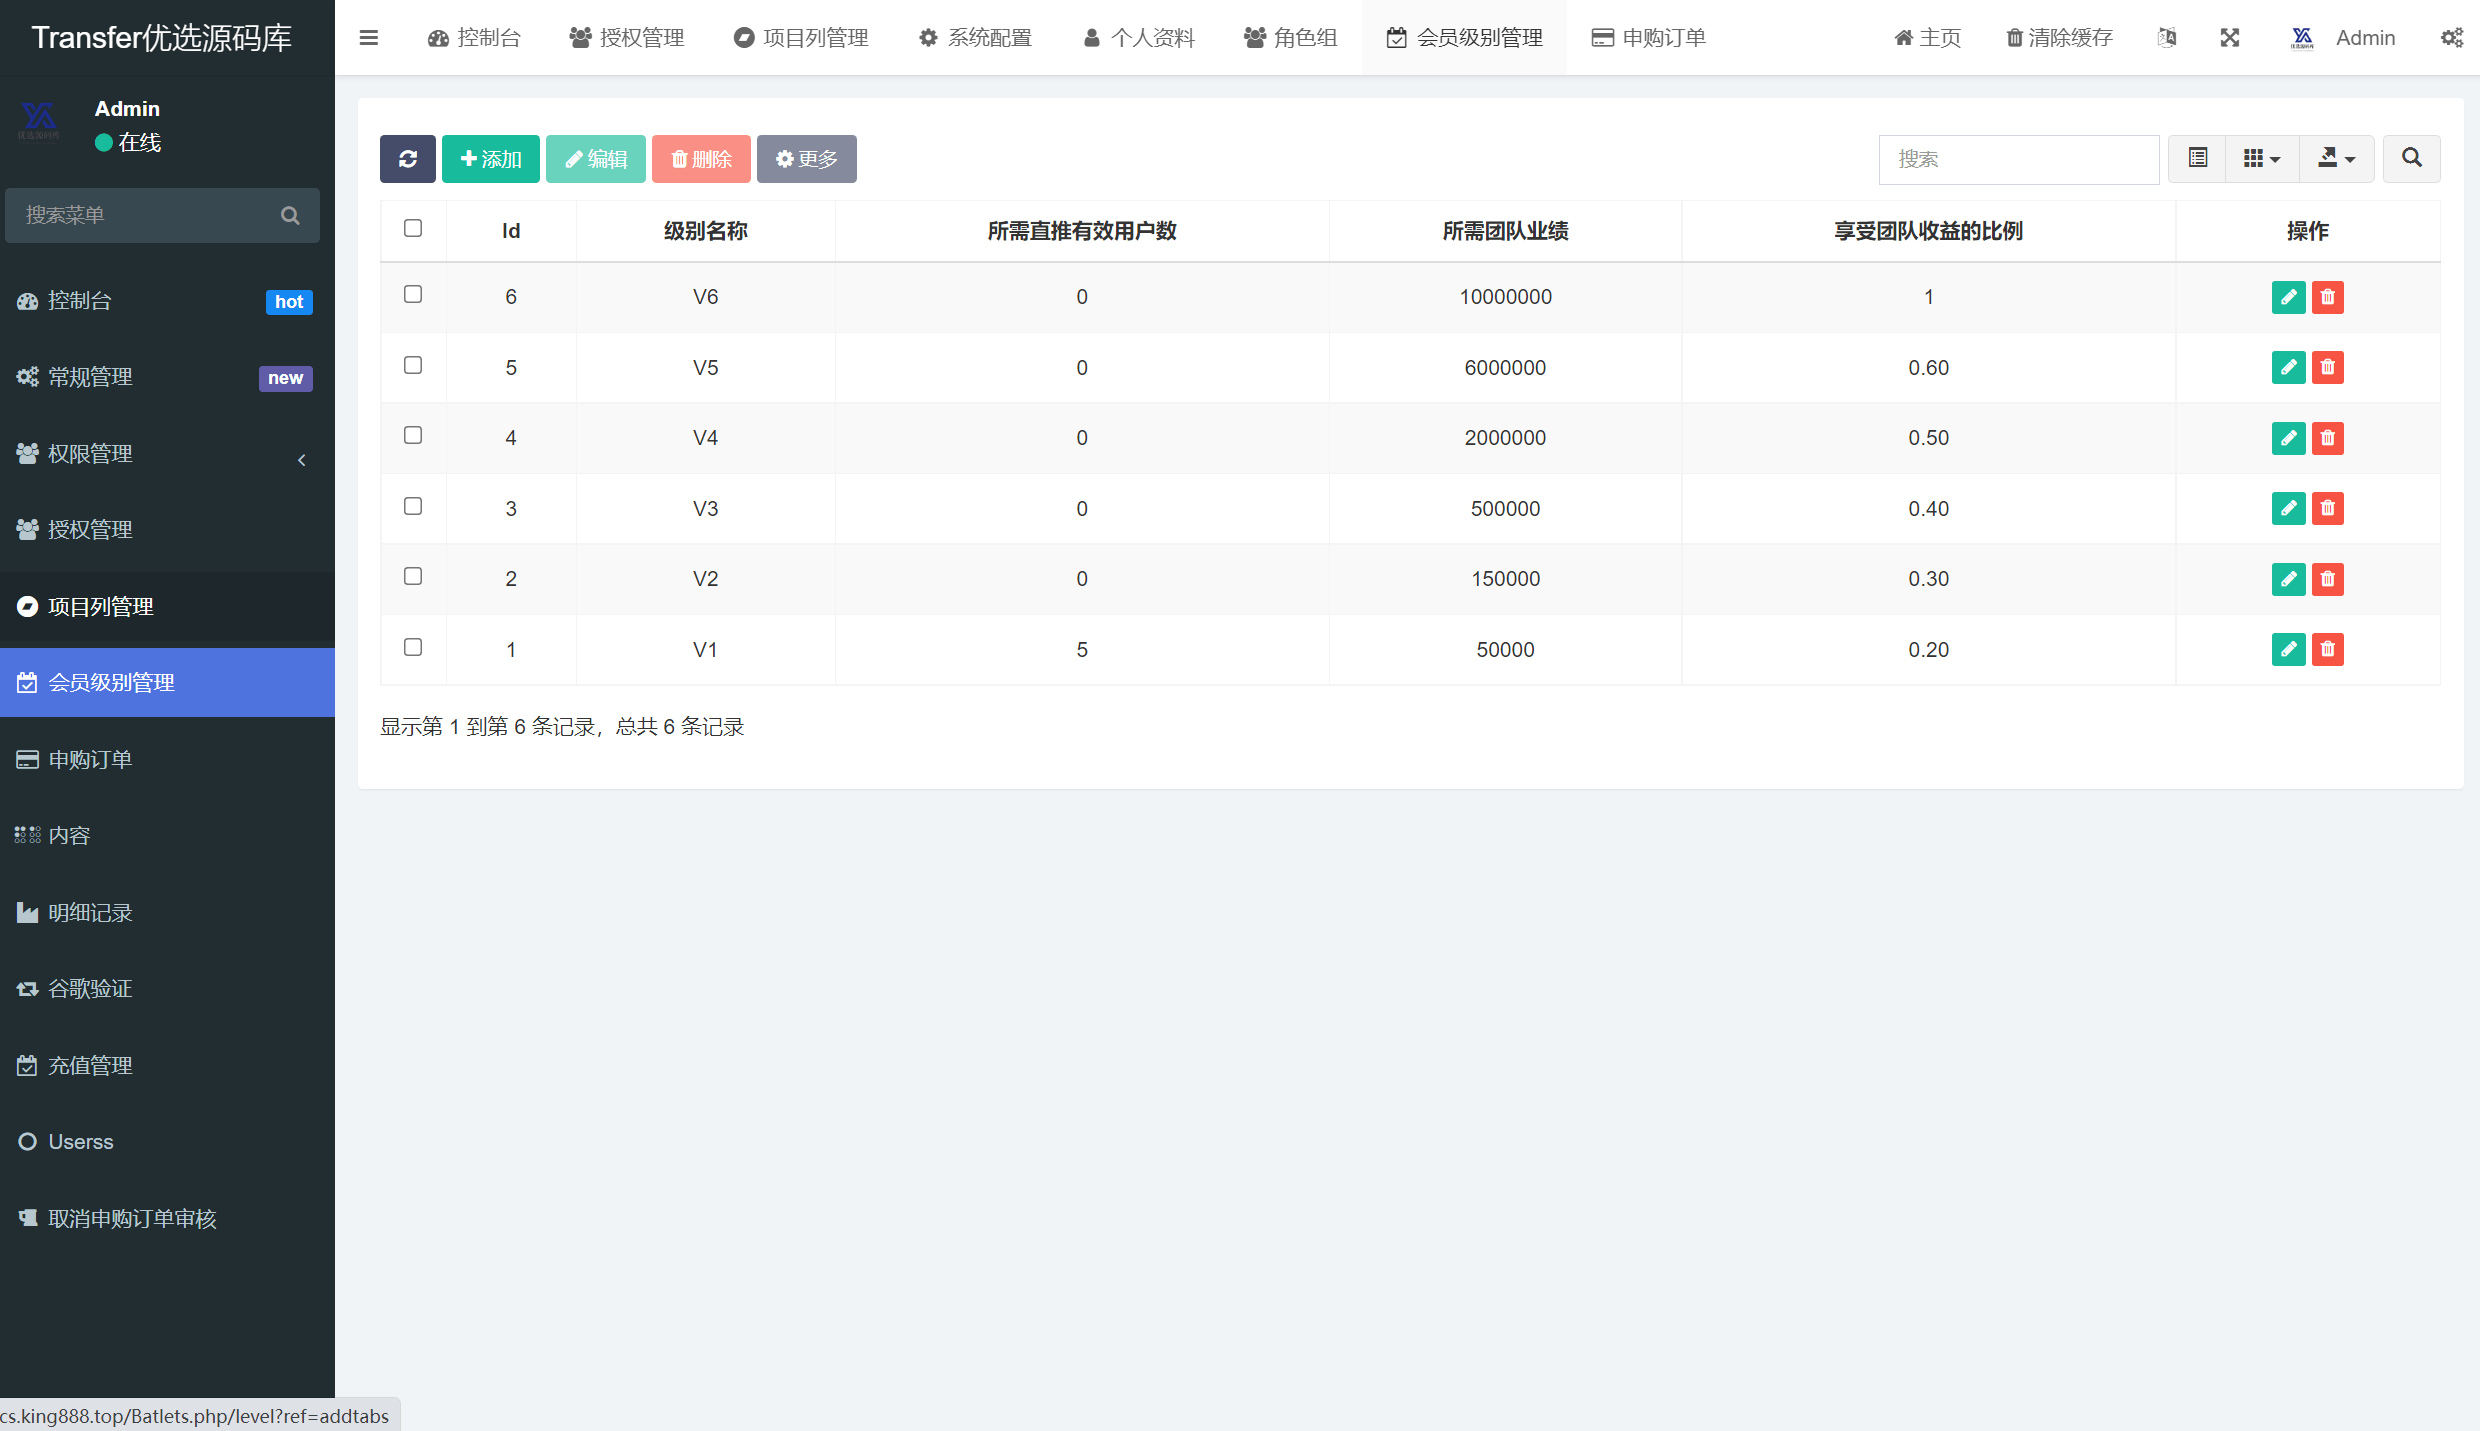Viewport: 2480px width, 1431px height.
Task: Open the export data dropdown
Action: click(x=2336, y=159)
